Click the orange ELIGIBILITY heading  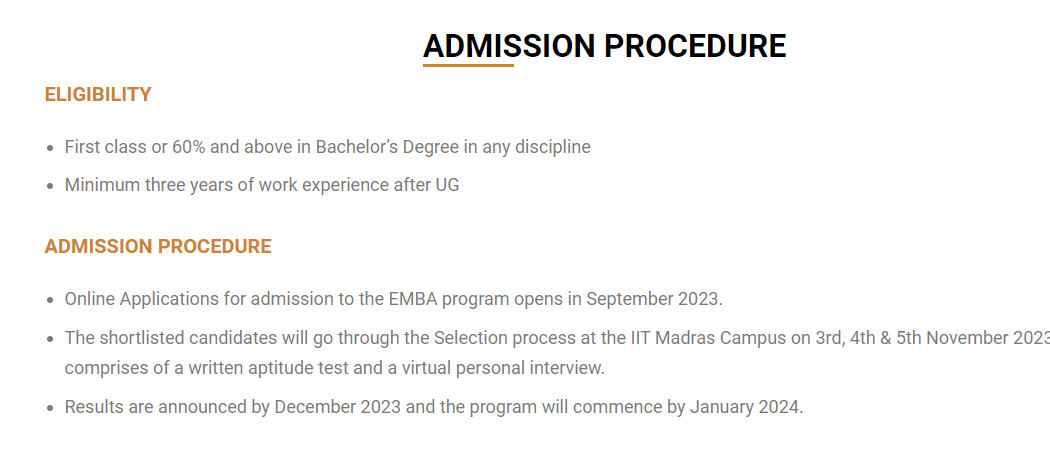click(x=98, y=95)
